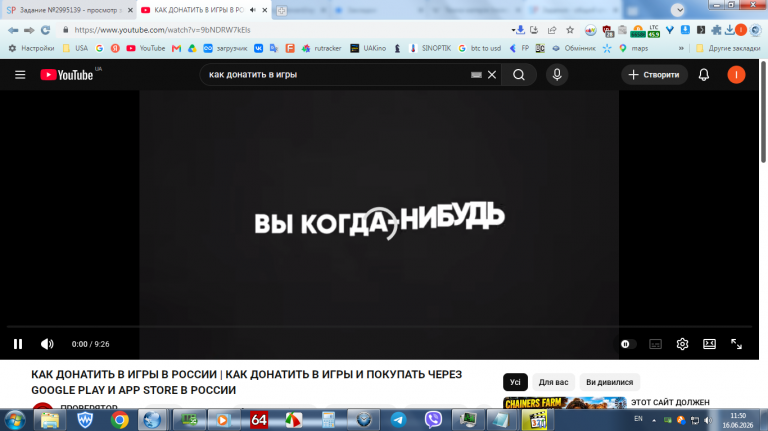Toggle video subtitles
The width and height of the screenshot is (768, 431).
(655, 344)
